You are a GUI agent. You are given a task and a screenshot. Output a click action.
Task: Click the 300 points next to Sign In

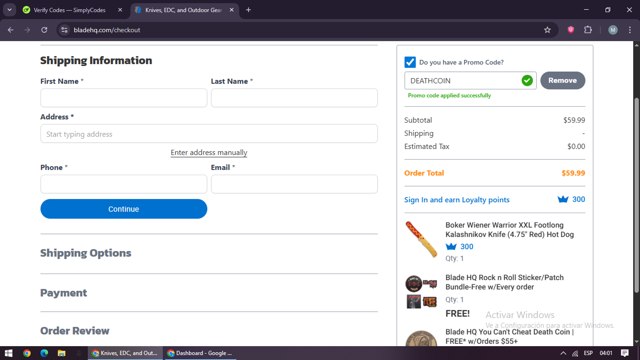[578, 199]
